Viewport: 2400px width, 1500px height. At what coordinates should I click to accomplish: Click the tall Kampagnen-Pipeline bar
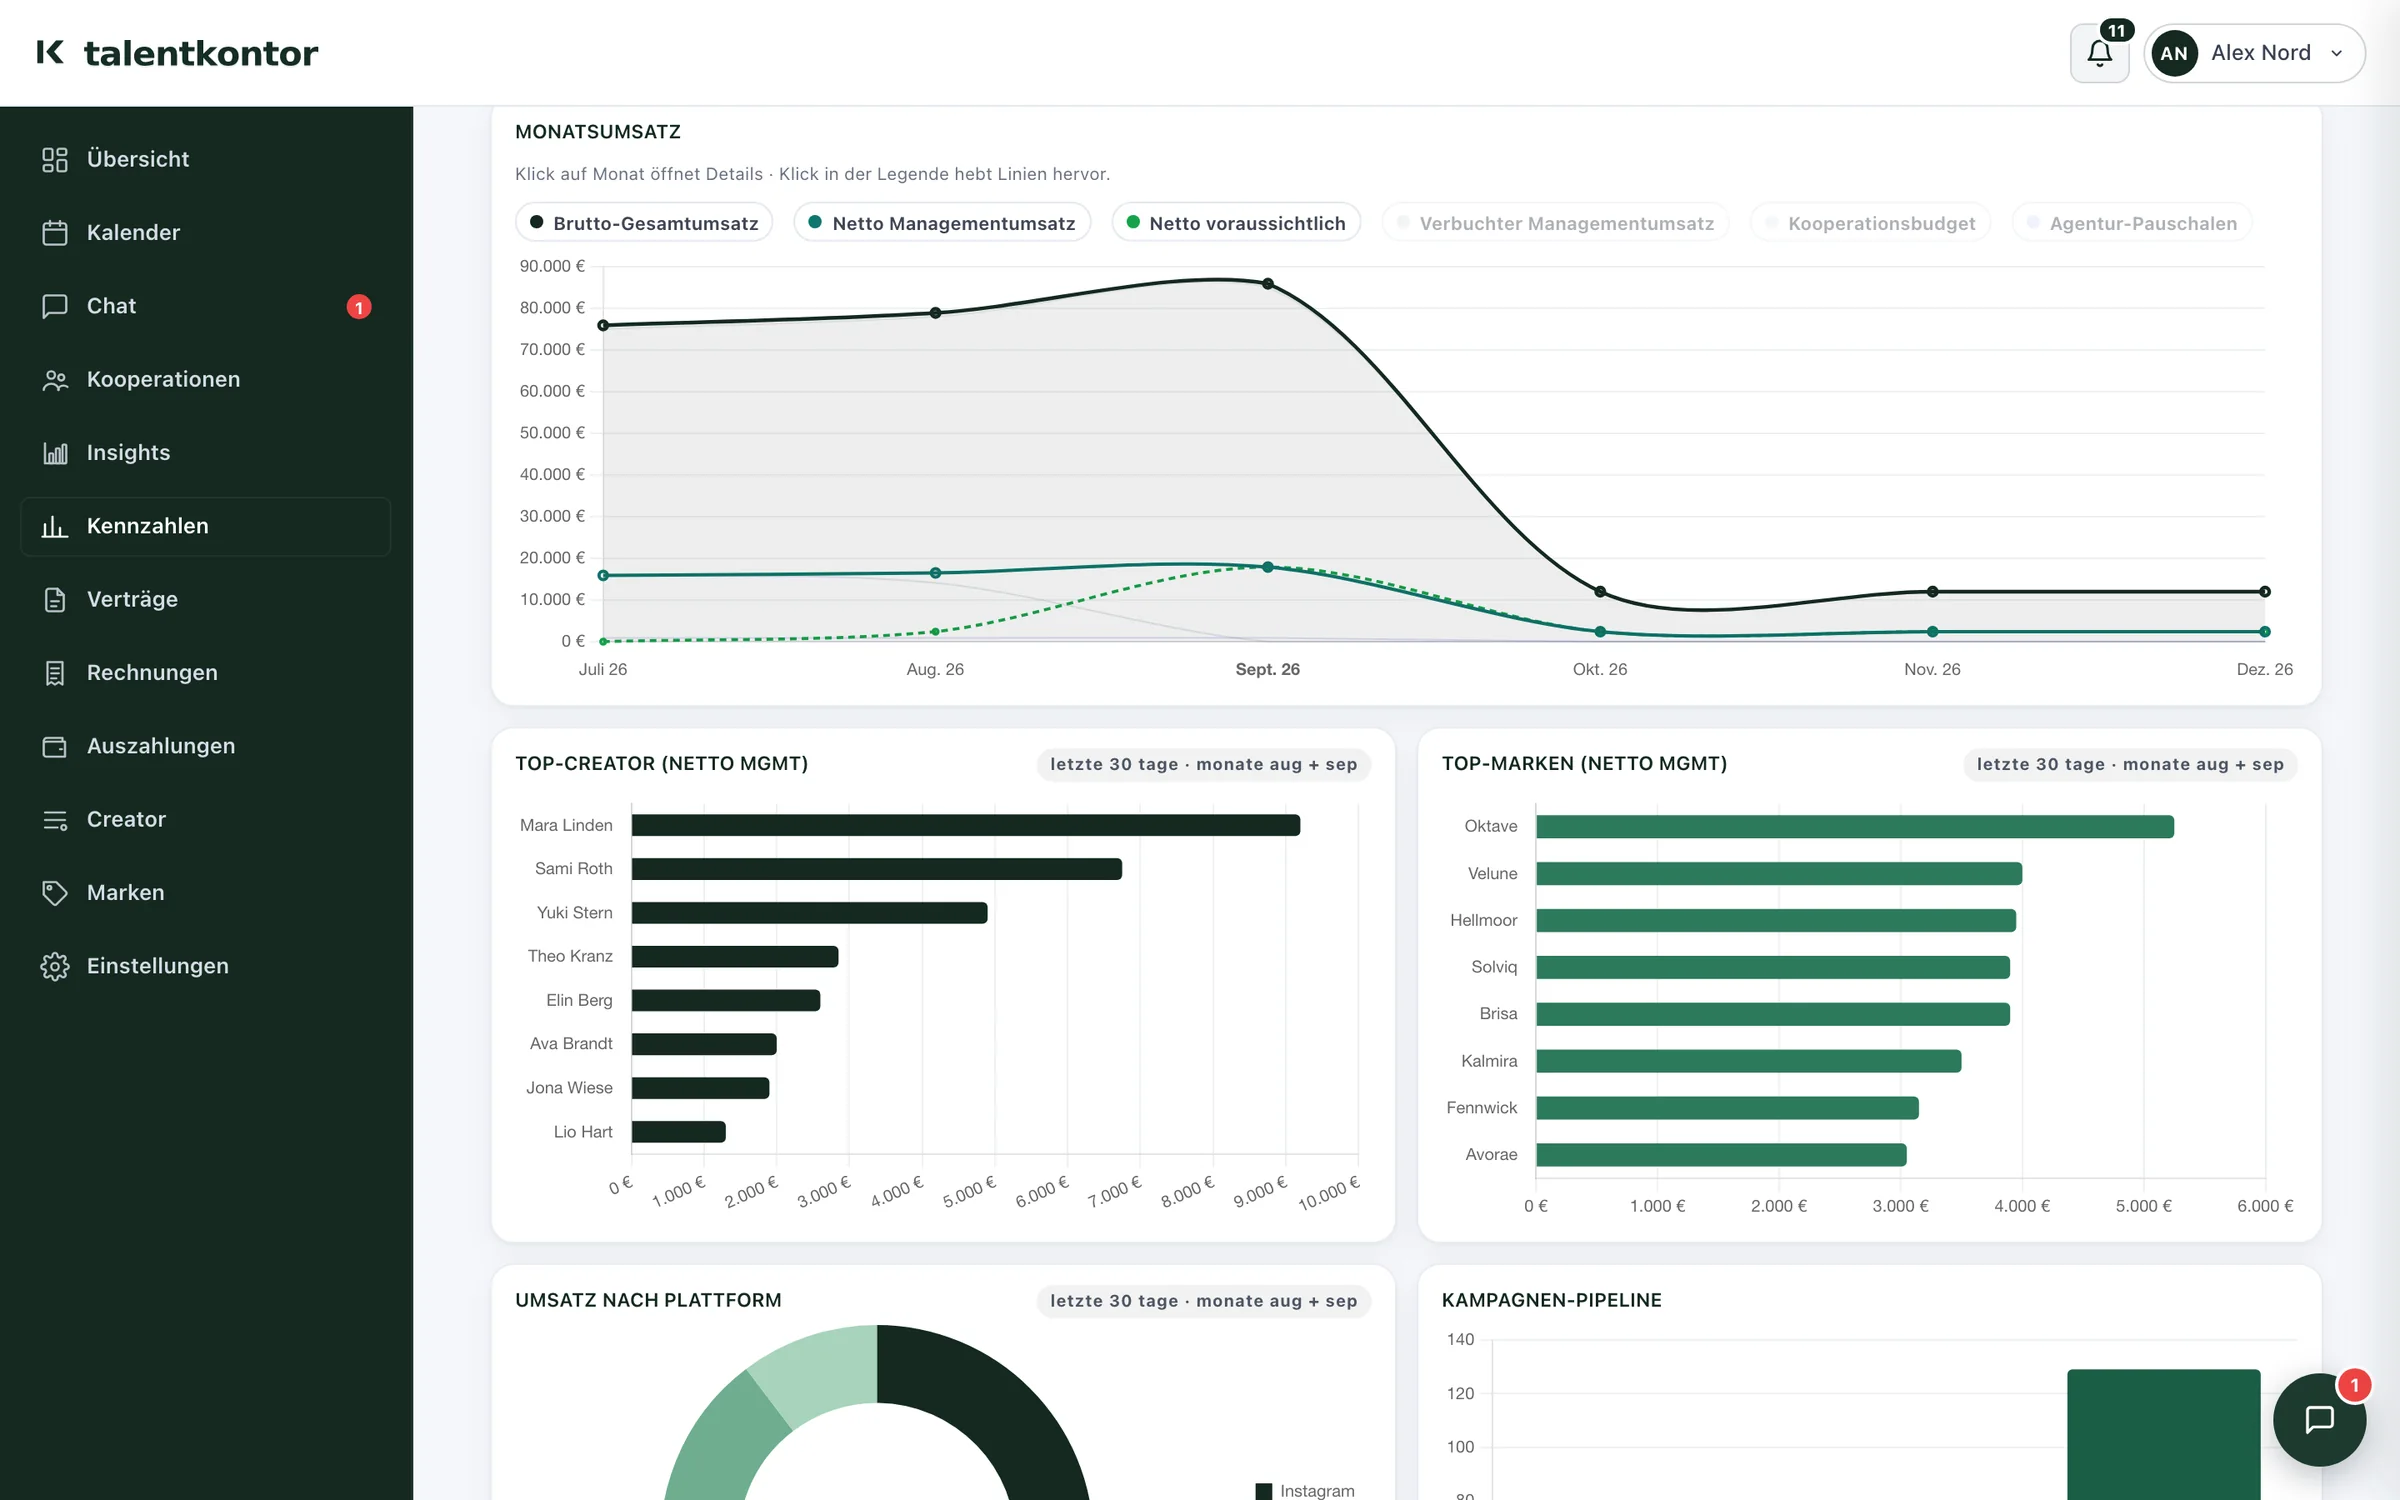2164,1435
